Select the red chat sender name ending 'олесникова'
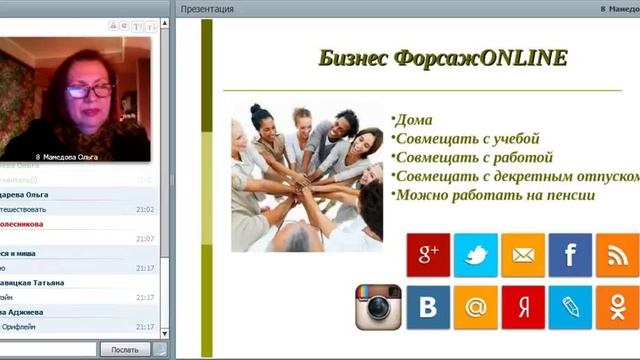The image size is (640, 360). click(x=22, y=224)
